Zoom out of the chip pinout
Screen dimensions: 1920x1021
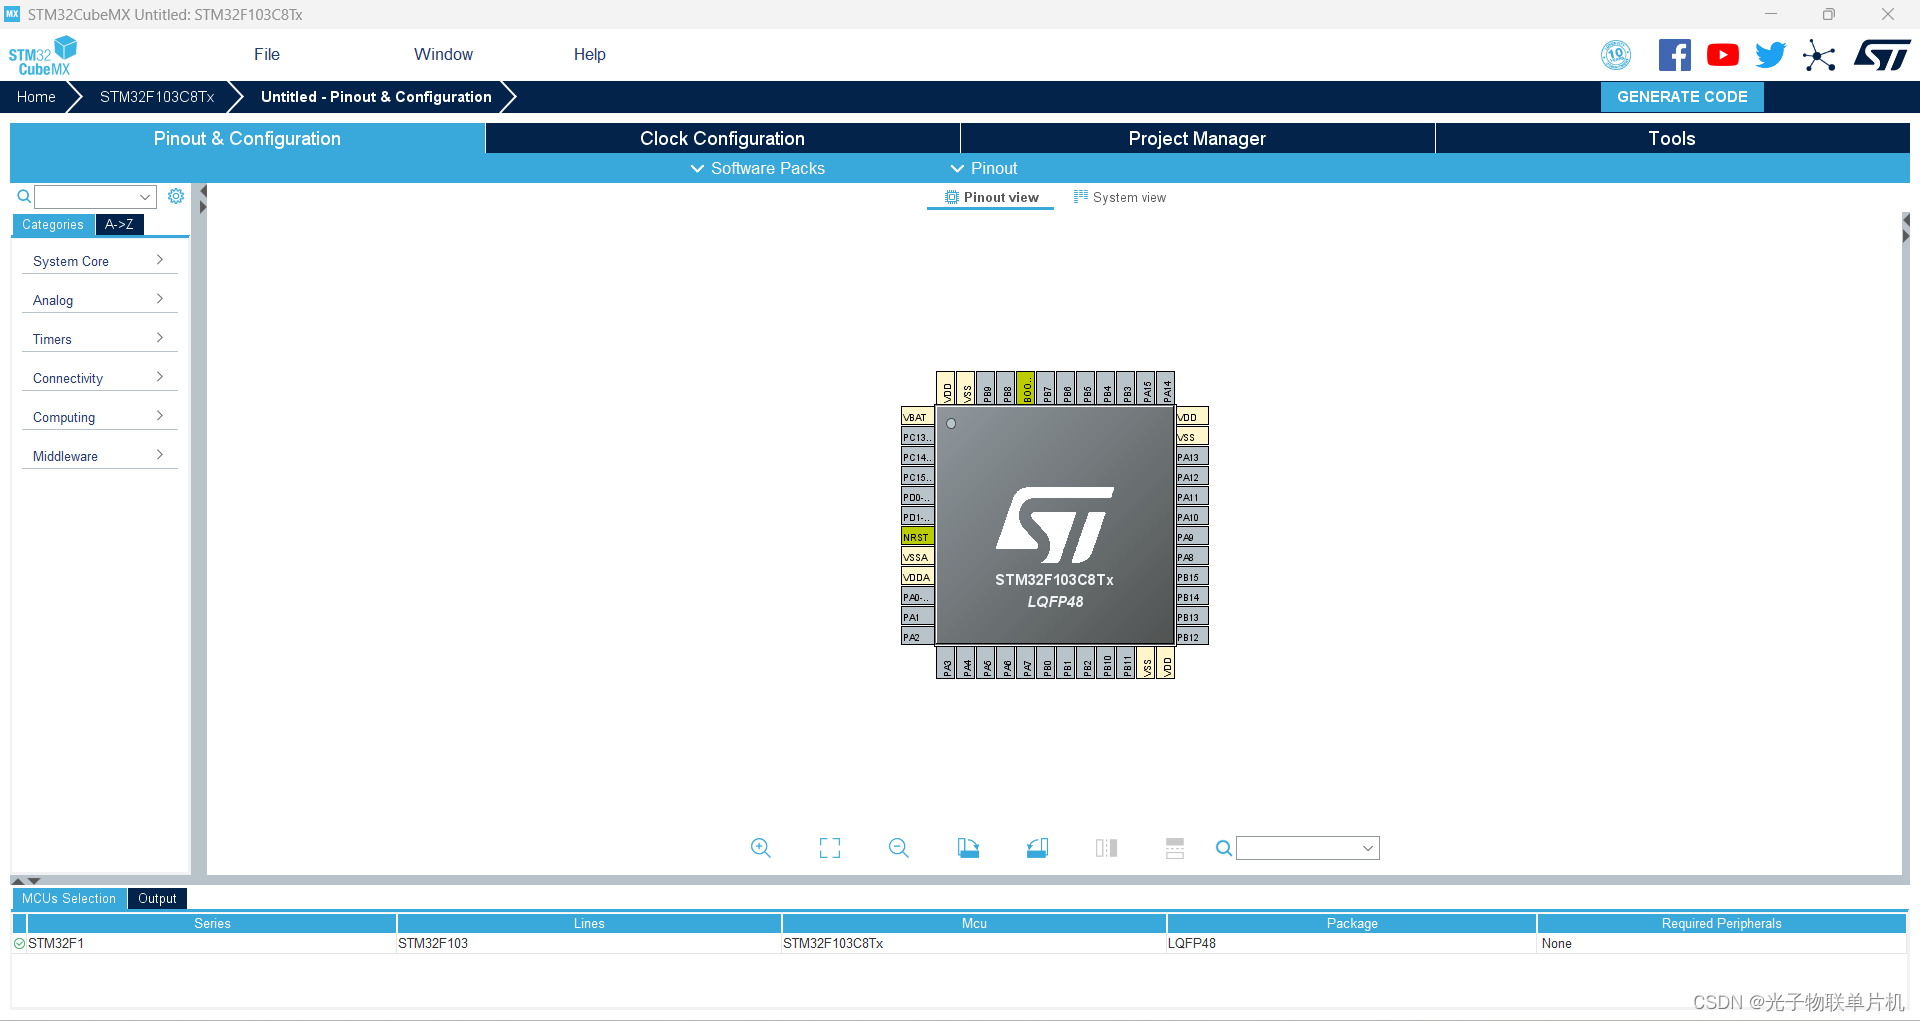point(898,848)
